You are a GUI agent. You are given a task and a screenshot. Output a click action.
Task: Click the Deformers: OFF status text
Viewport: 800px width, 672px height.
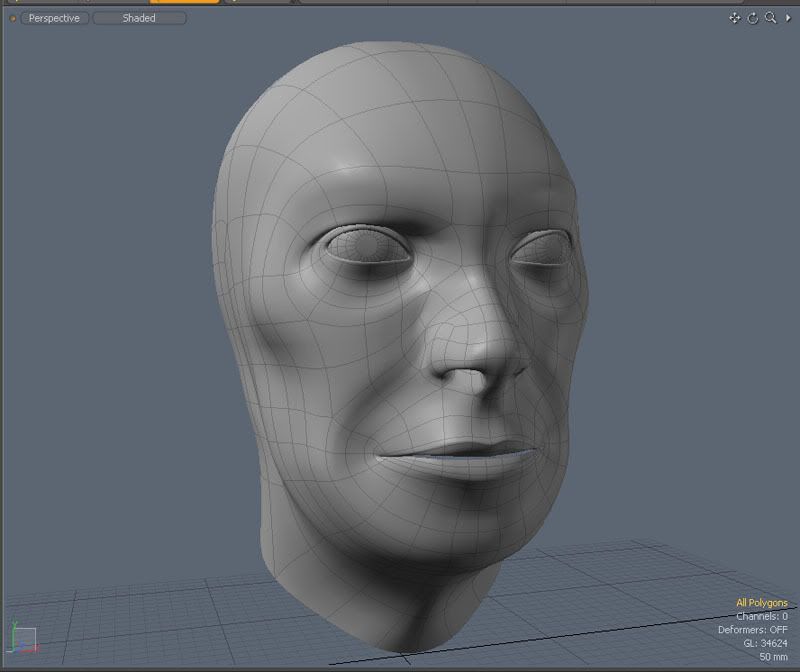(x=752, y=630)
